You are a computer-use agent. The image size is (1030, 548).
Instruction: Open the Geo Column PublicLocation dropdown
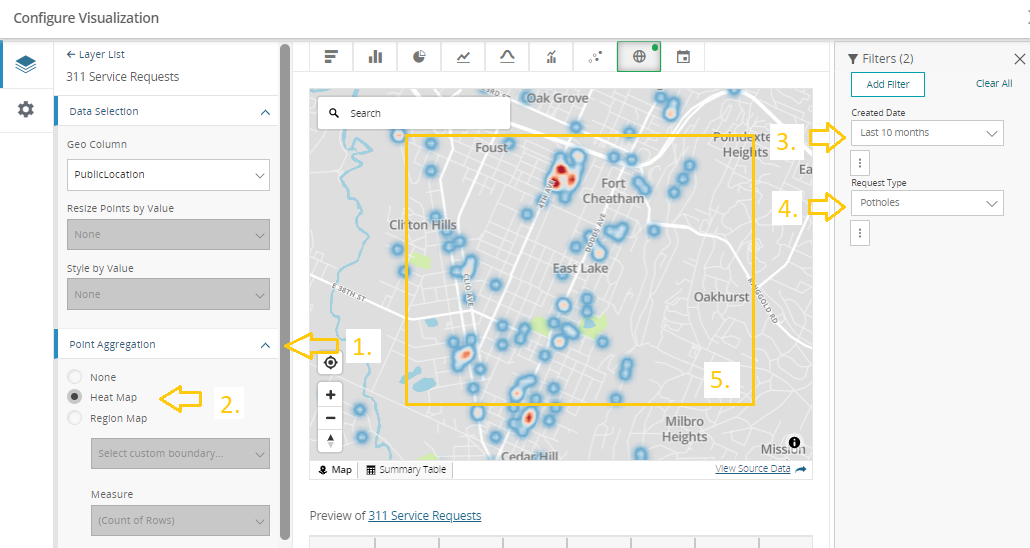click(167, 175)
